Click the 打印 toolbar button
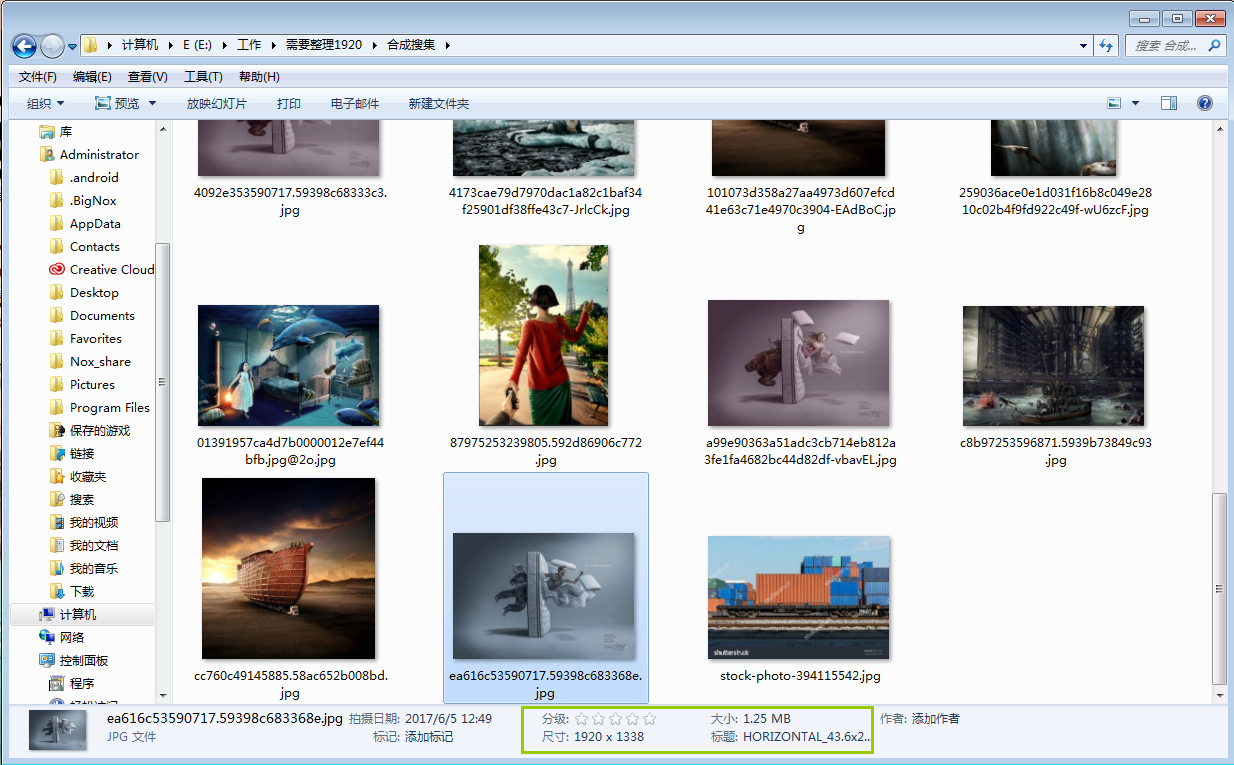Image resolution: width=1234 pixels, height=765 pixels. 289,103
